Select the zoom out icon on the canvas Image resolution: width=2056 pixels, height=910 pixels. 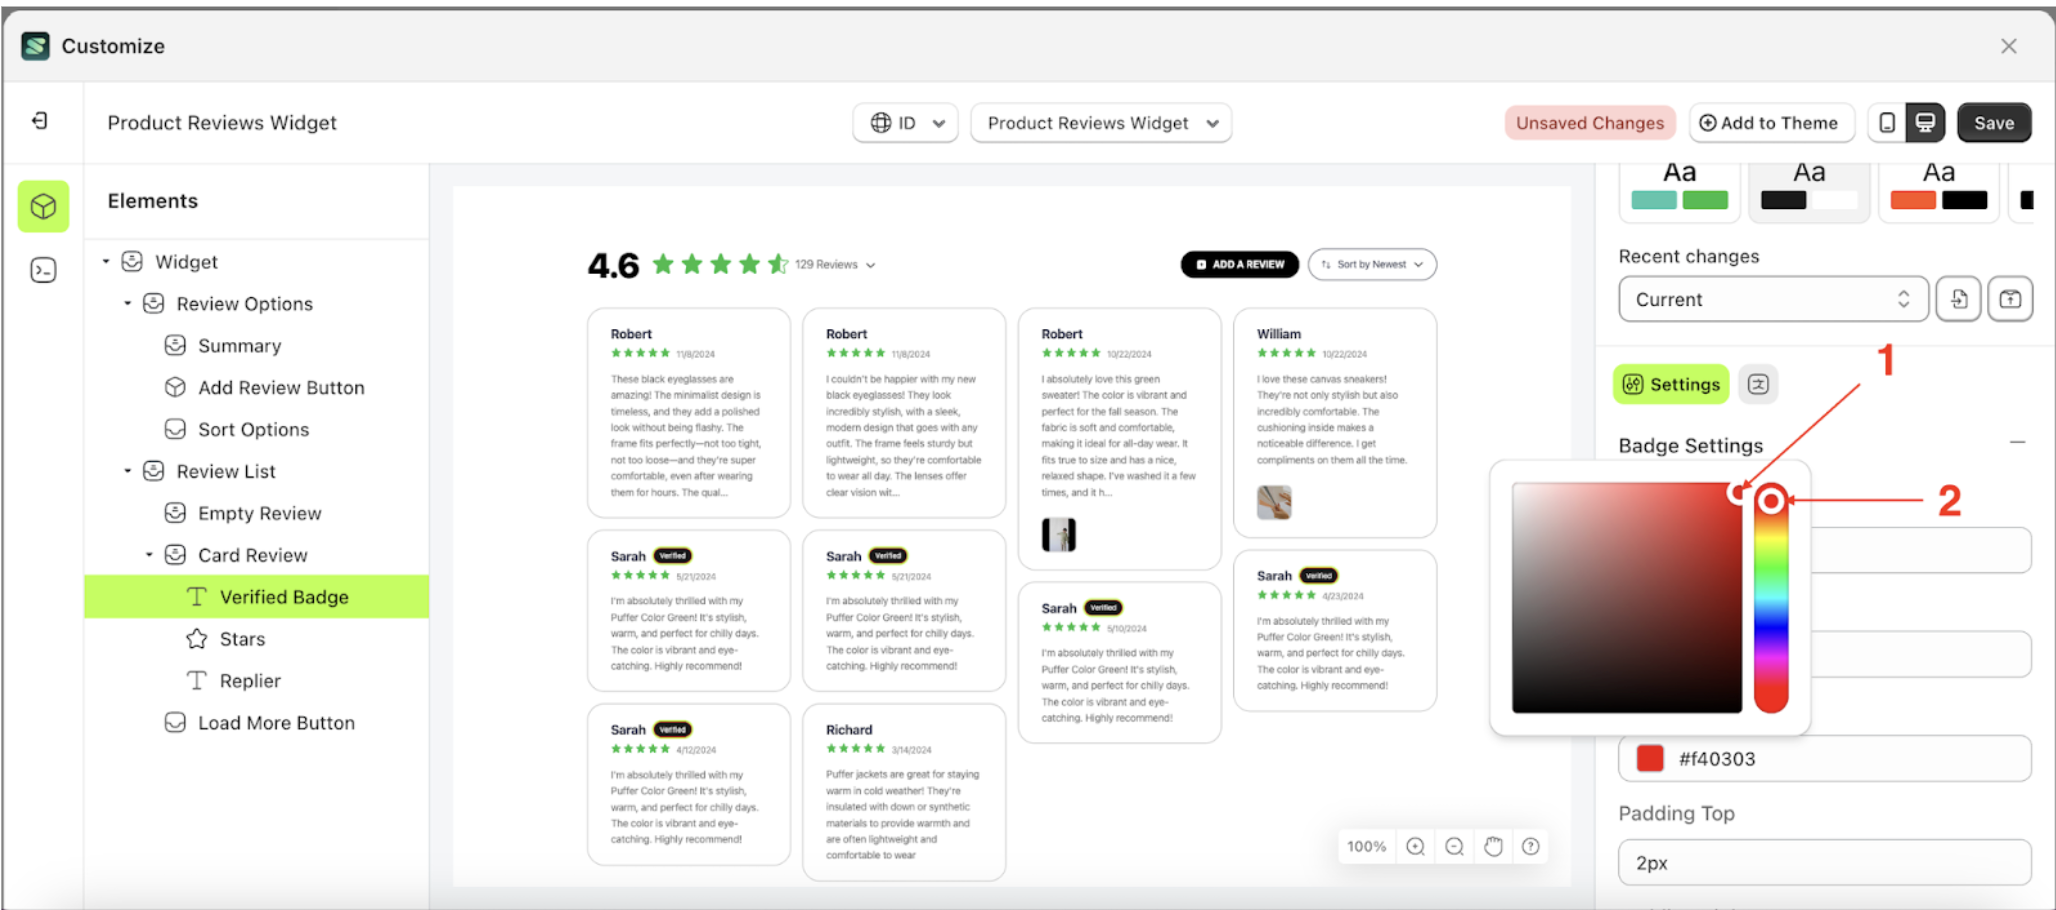[1453, 846]
